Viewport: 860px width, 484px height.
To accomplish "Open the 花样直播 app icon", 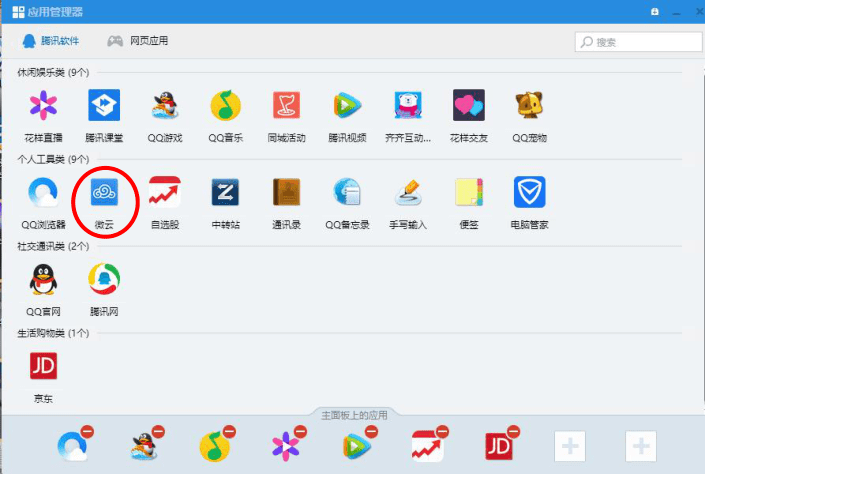I will [43, 105].
